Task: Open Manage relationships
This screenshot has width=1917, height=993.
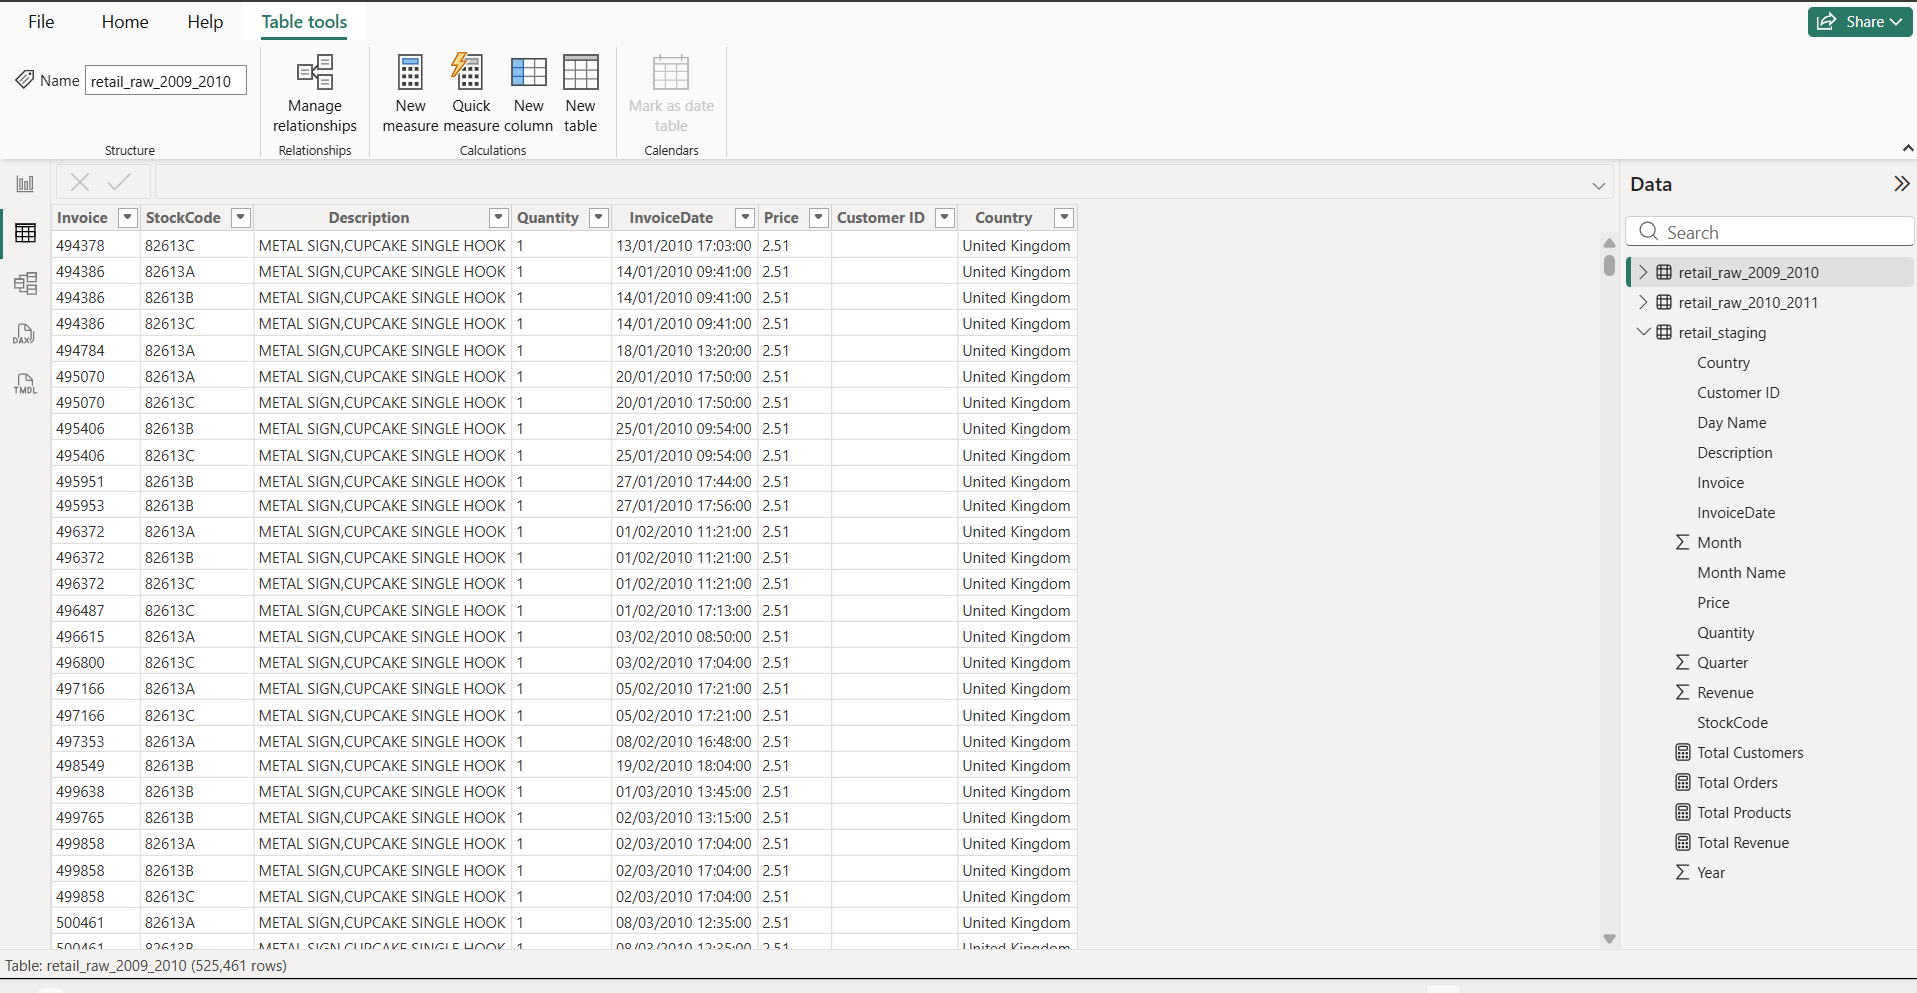Action: coord(314,94)
